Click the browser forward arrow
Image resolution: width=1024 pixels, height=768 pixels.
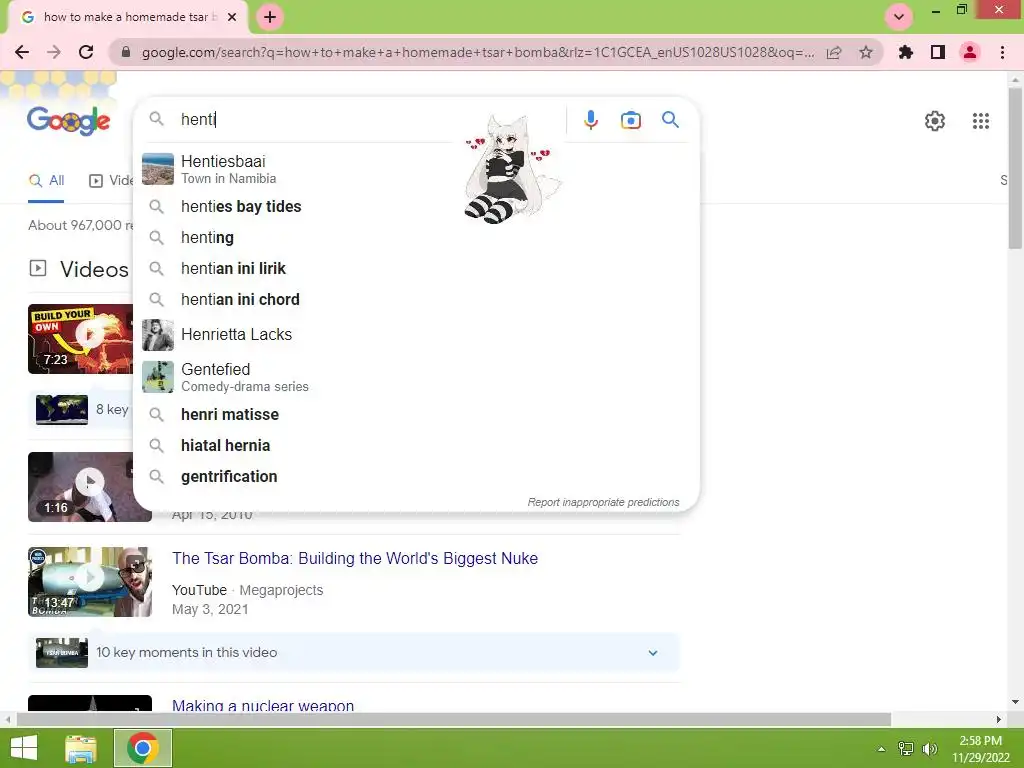pos(54,52)
